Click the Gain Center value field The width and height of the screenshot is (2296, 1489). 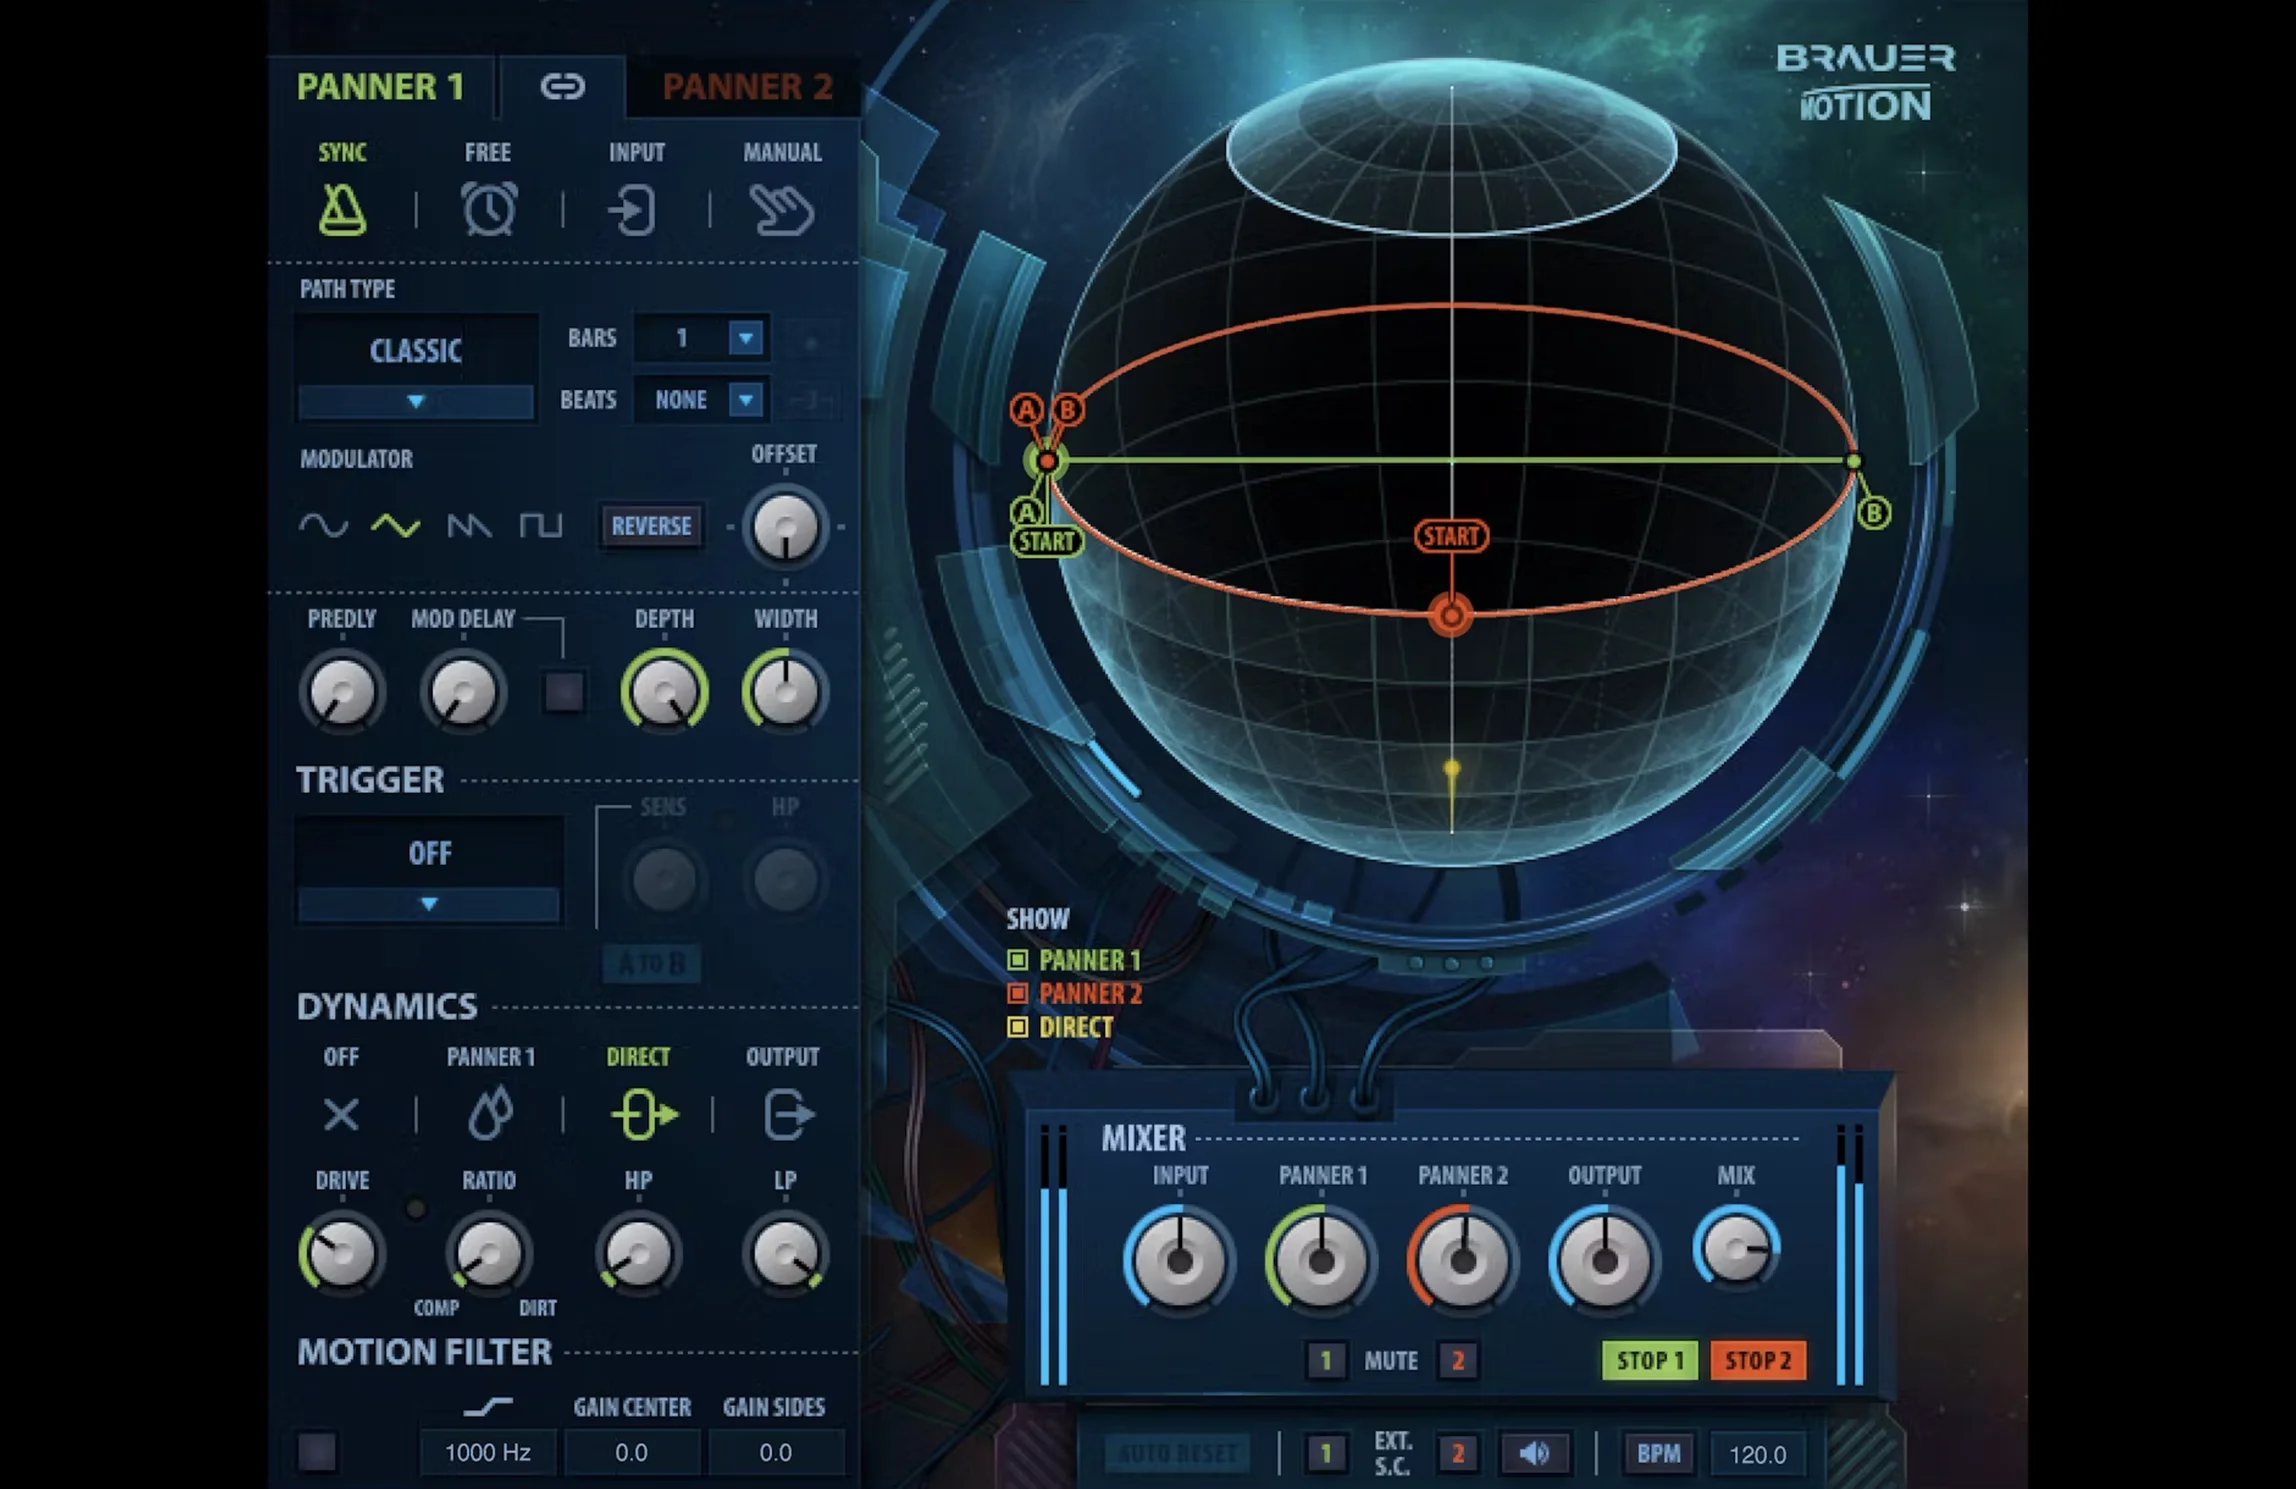(x=631, y=1452)
